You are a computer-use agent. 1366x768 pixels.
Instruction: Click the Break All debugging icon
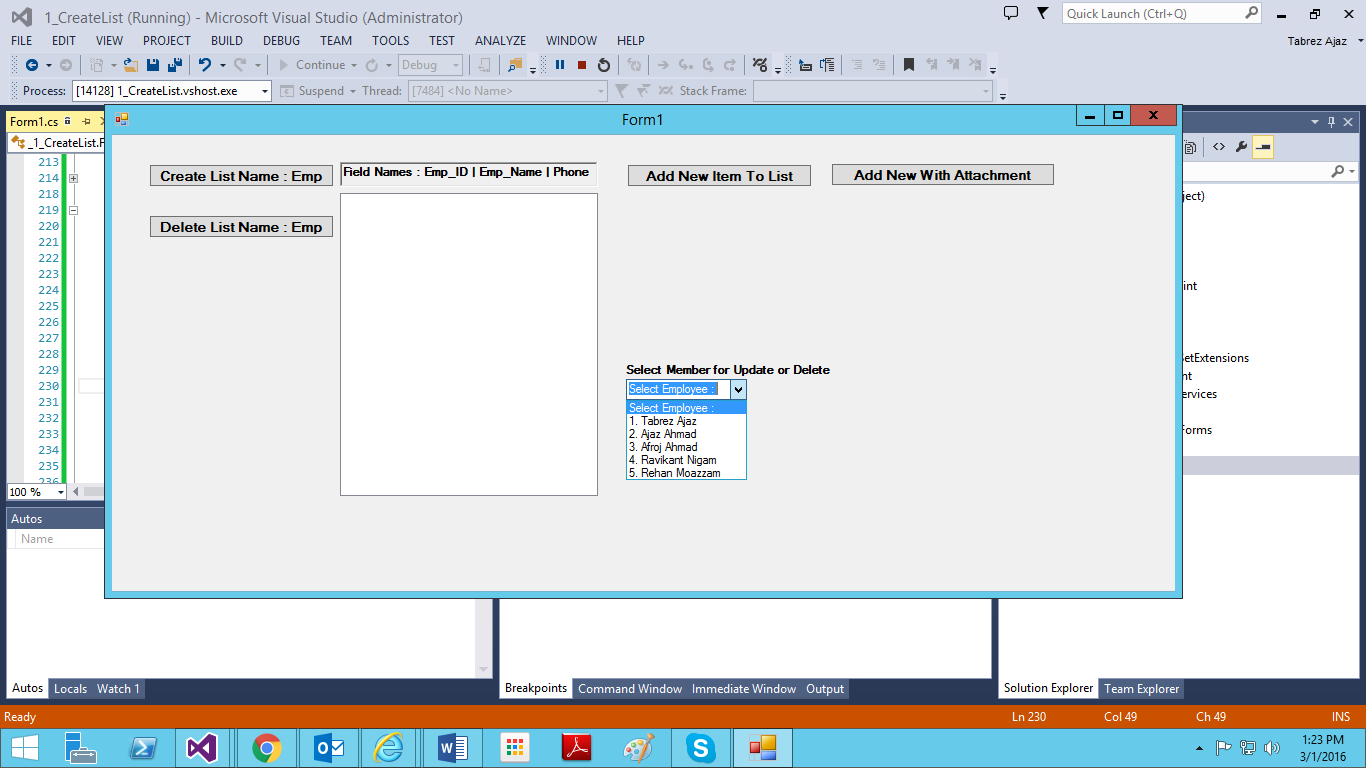[560, 65]
